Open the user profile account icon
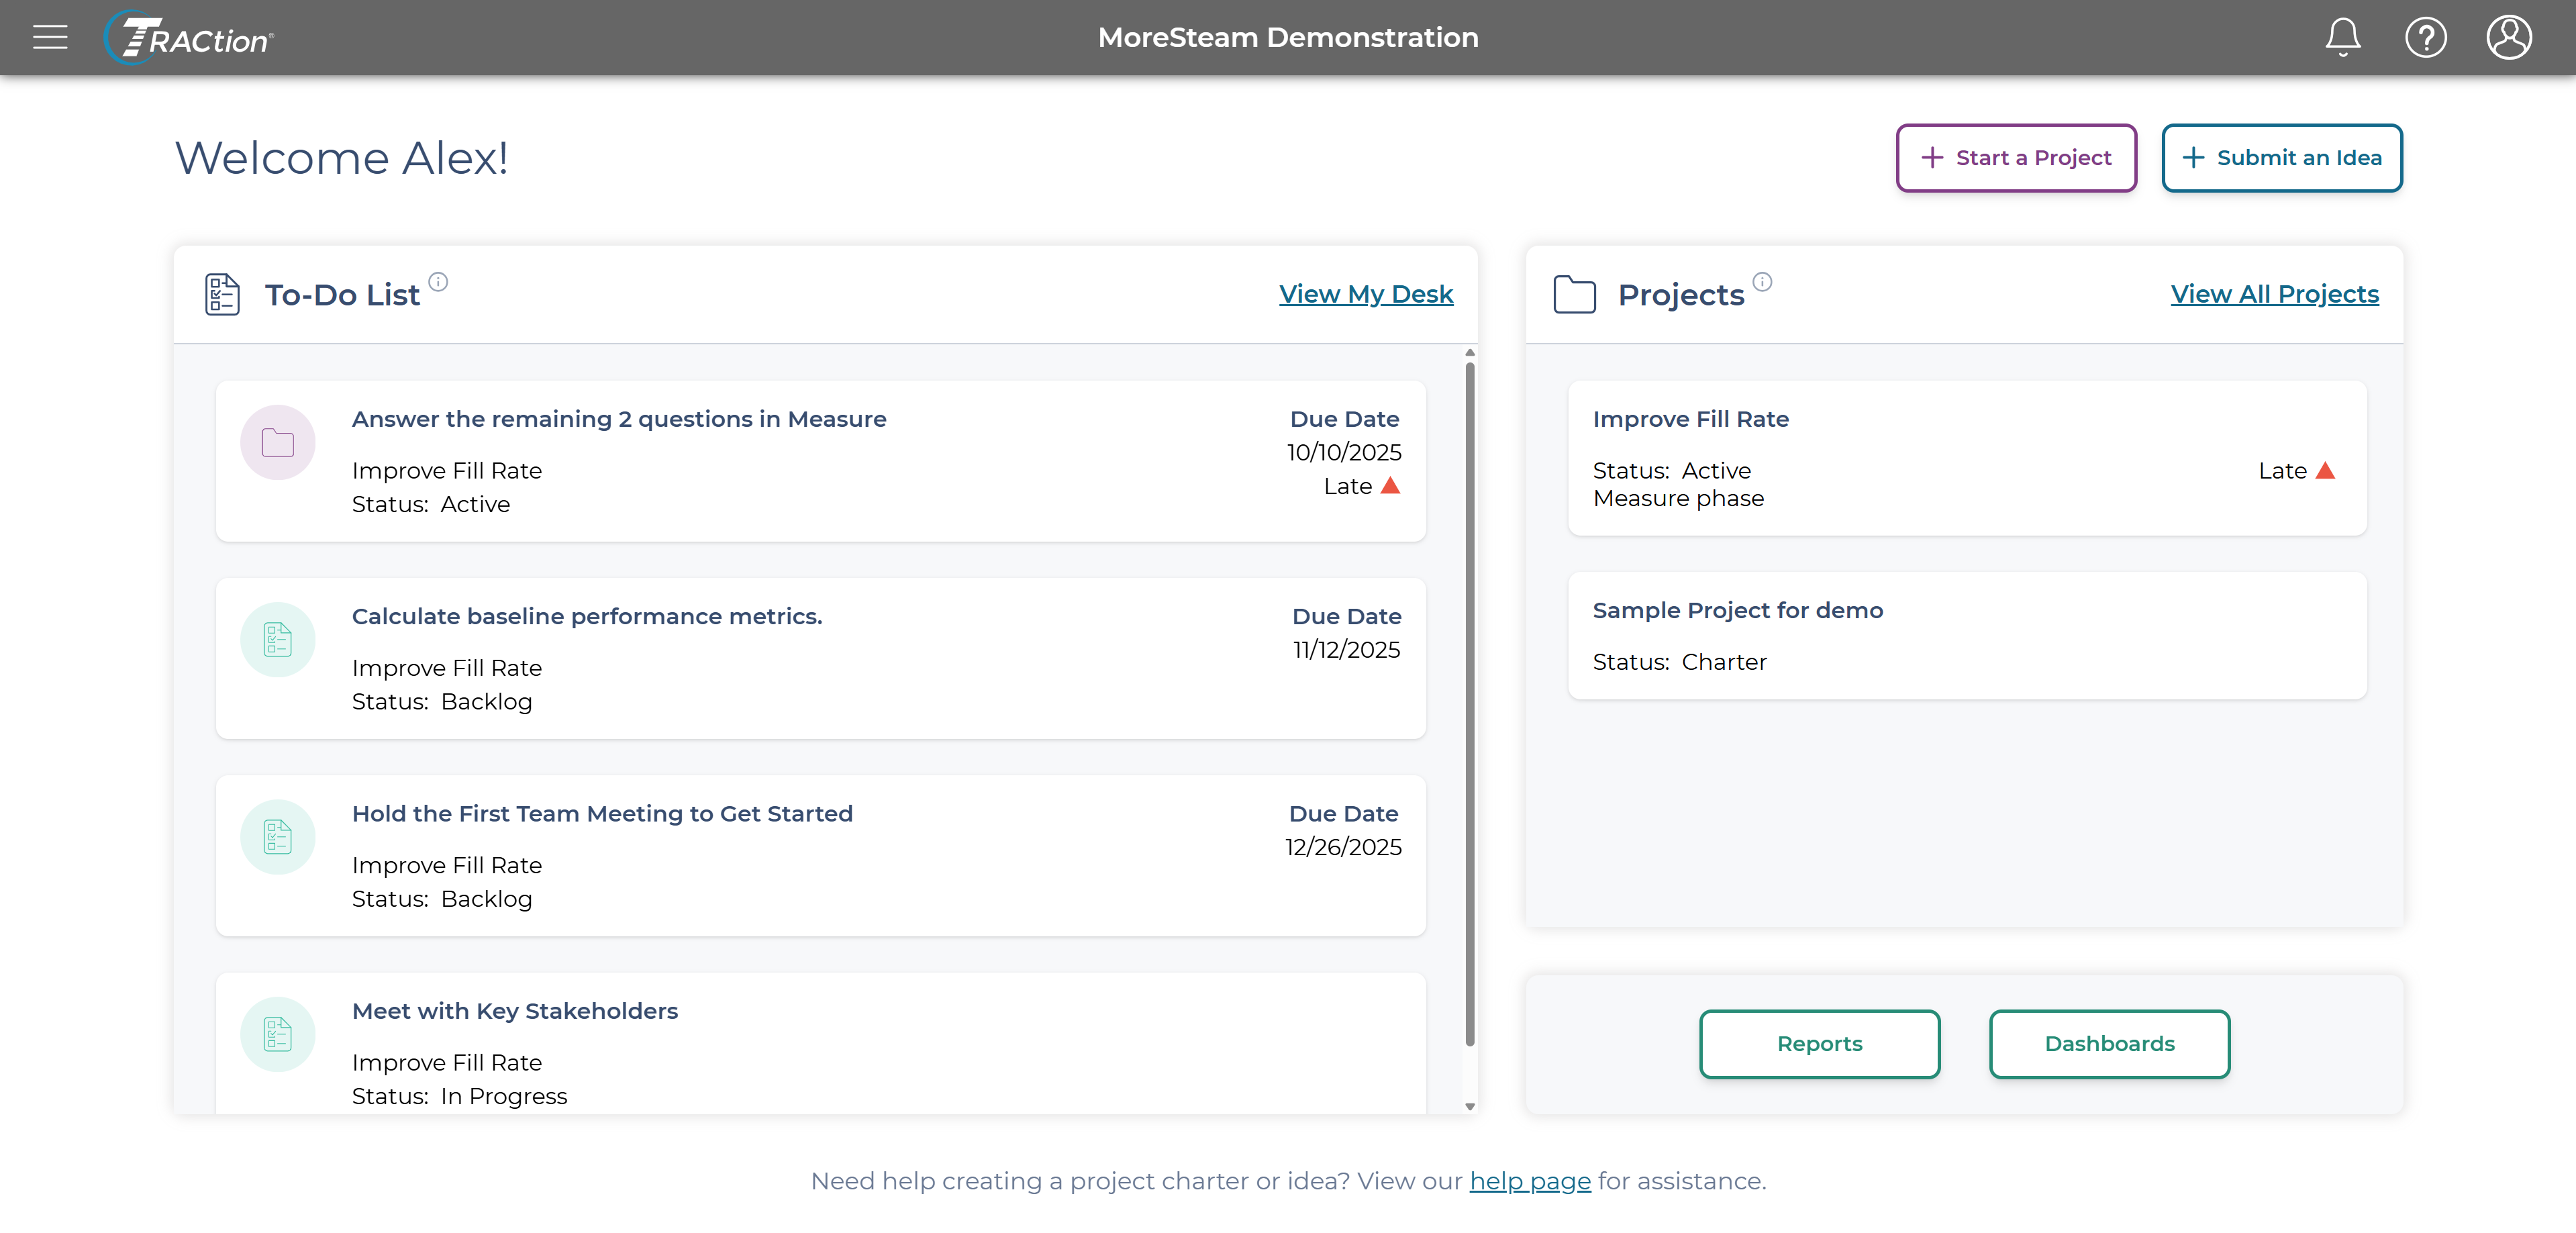The width and height of the screenshot is (2576, 1233). pos(2509,38)
